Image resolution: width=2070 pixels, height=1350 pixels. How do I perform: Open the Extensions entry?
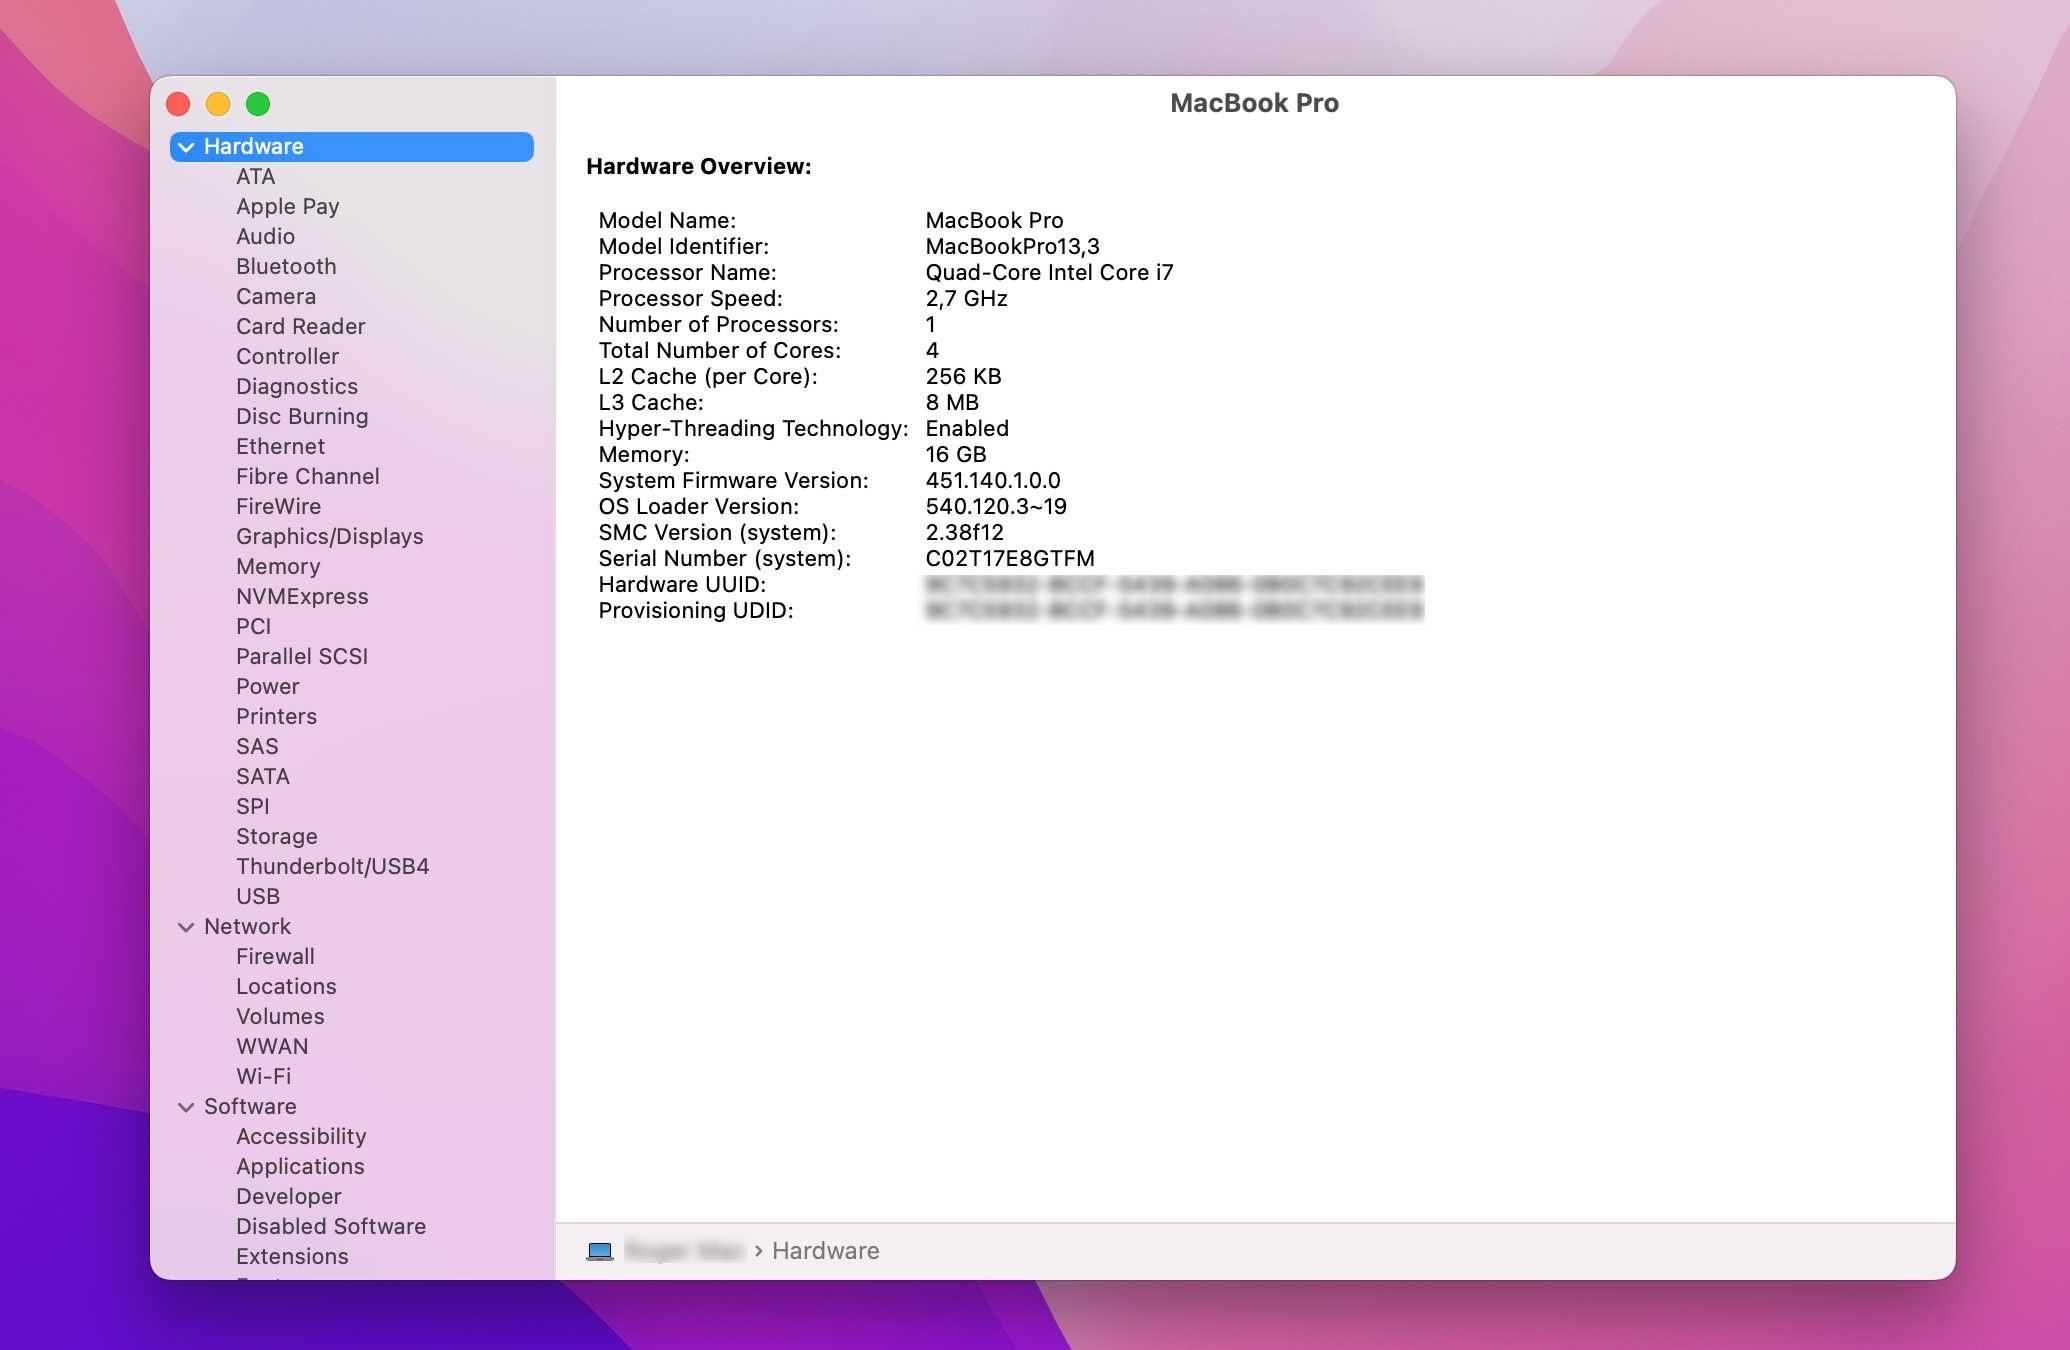292,1257
